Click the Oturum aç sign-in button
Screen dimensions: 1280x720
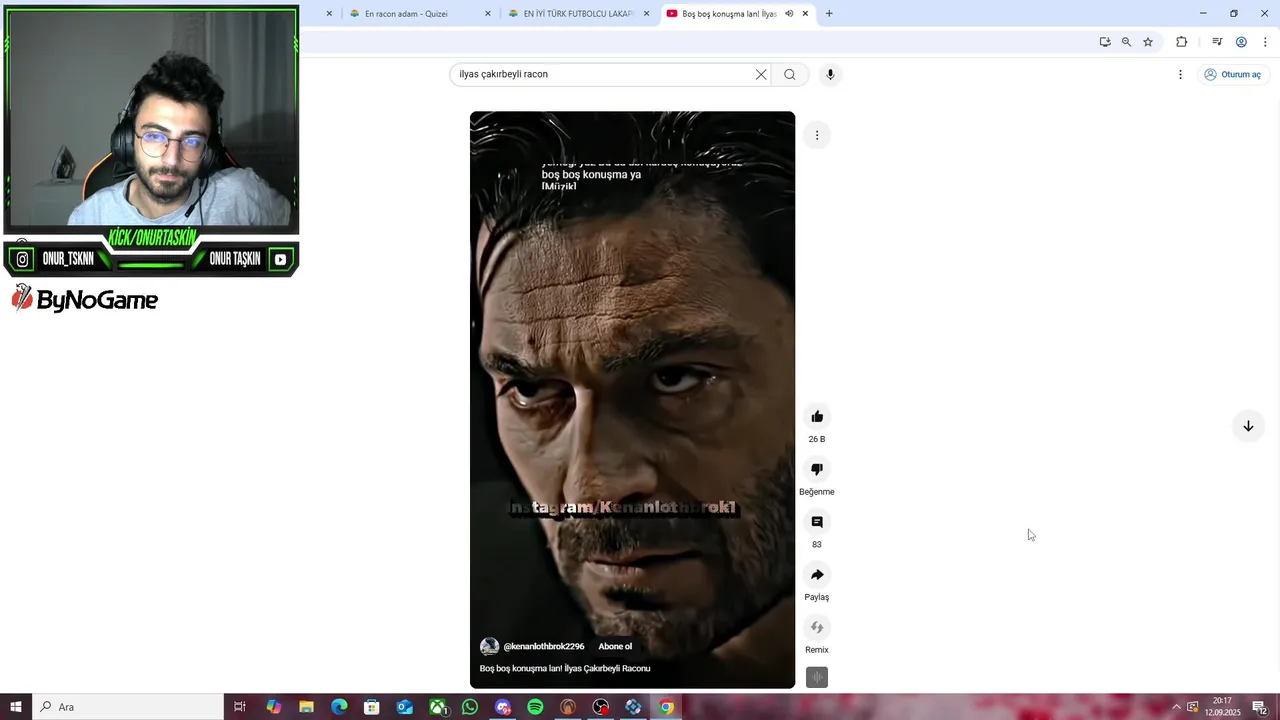[1232, 75]
